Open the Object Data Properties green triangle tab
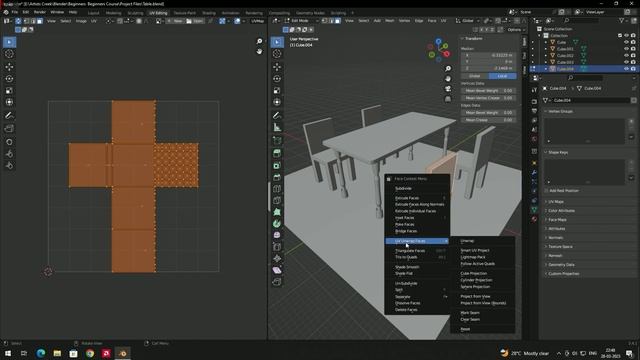This screenshot has width=640, height=360. [534, 209]
